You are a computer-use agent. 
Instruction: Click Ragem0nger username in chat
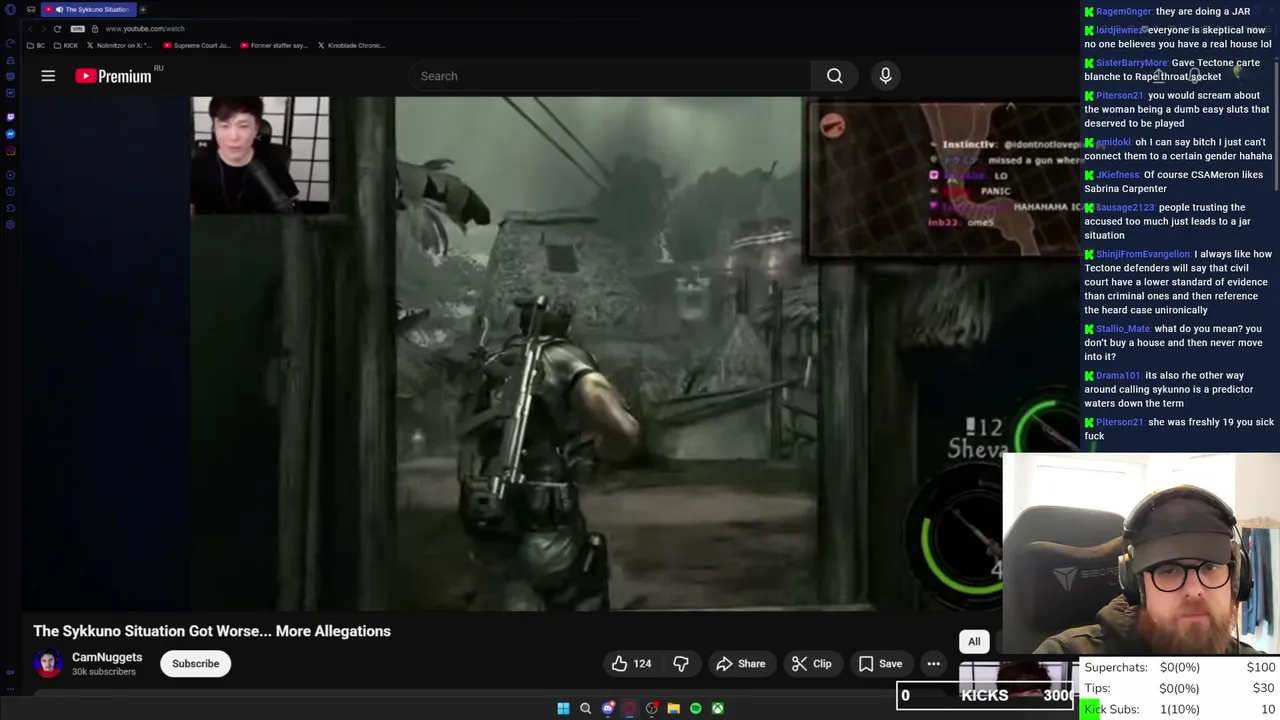coord(1124,11)
